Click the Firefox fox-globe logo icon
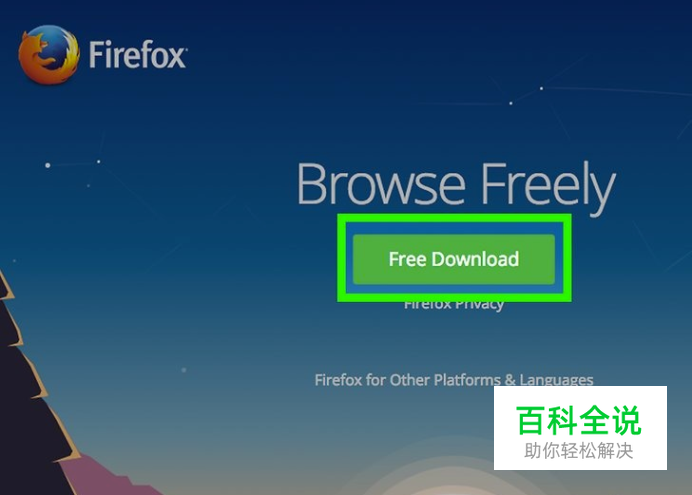 click(49, 55)
